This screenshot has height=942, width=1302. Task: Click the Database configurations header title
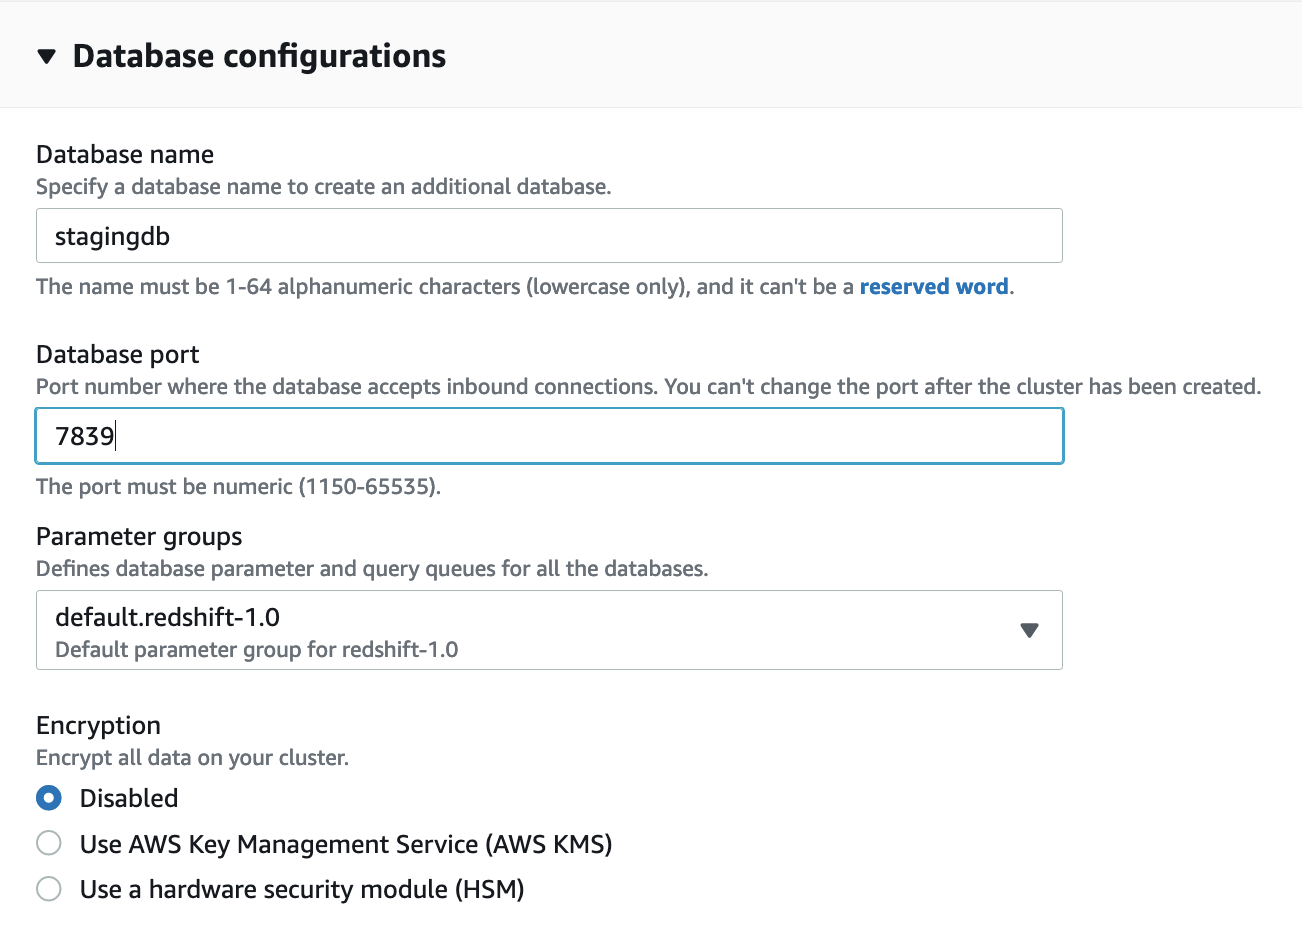(x=259, y=56)
